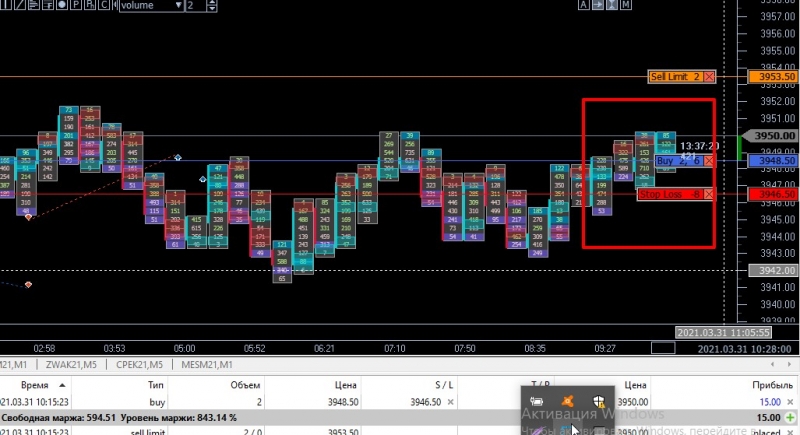The image size is (800, 435).
Task: Cancel the Sell Limit order on chart
Action: point(709,76)
